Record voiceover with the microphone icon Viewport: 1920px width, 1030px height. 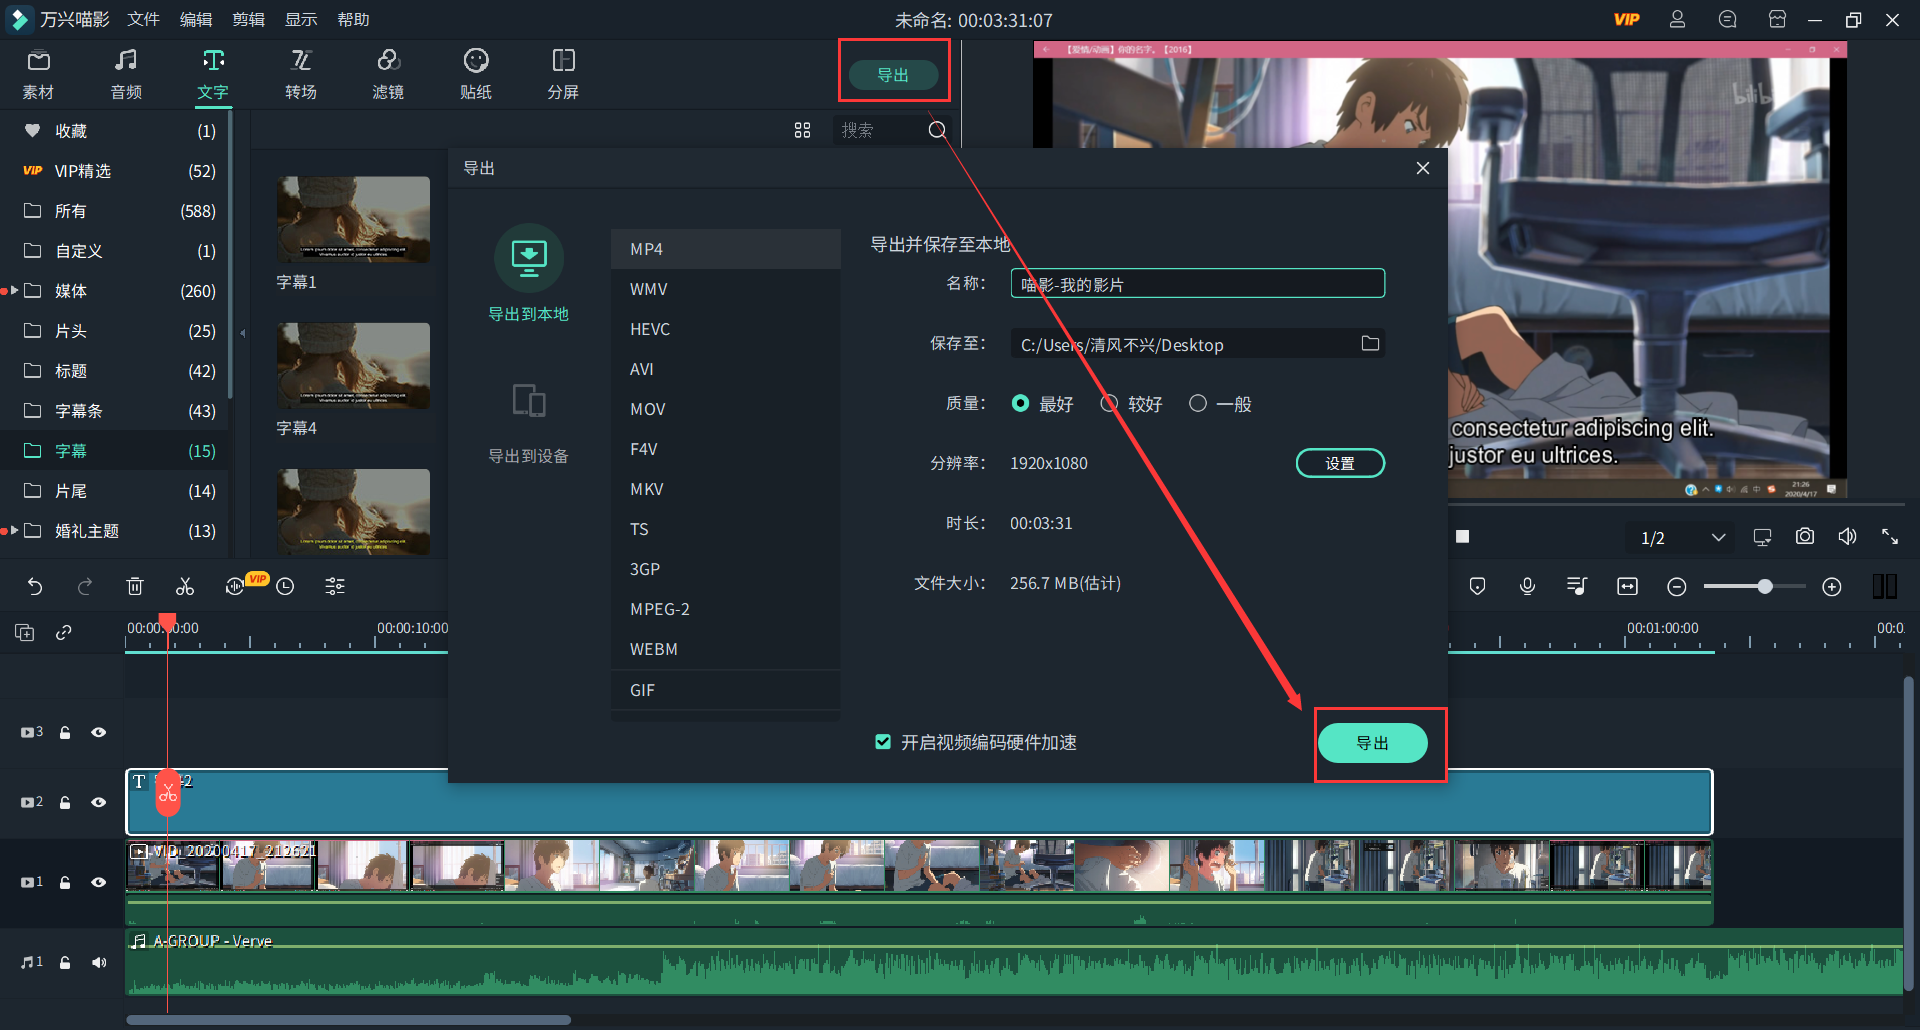(1527, 587)
